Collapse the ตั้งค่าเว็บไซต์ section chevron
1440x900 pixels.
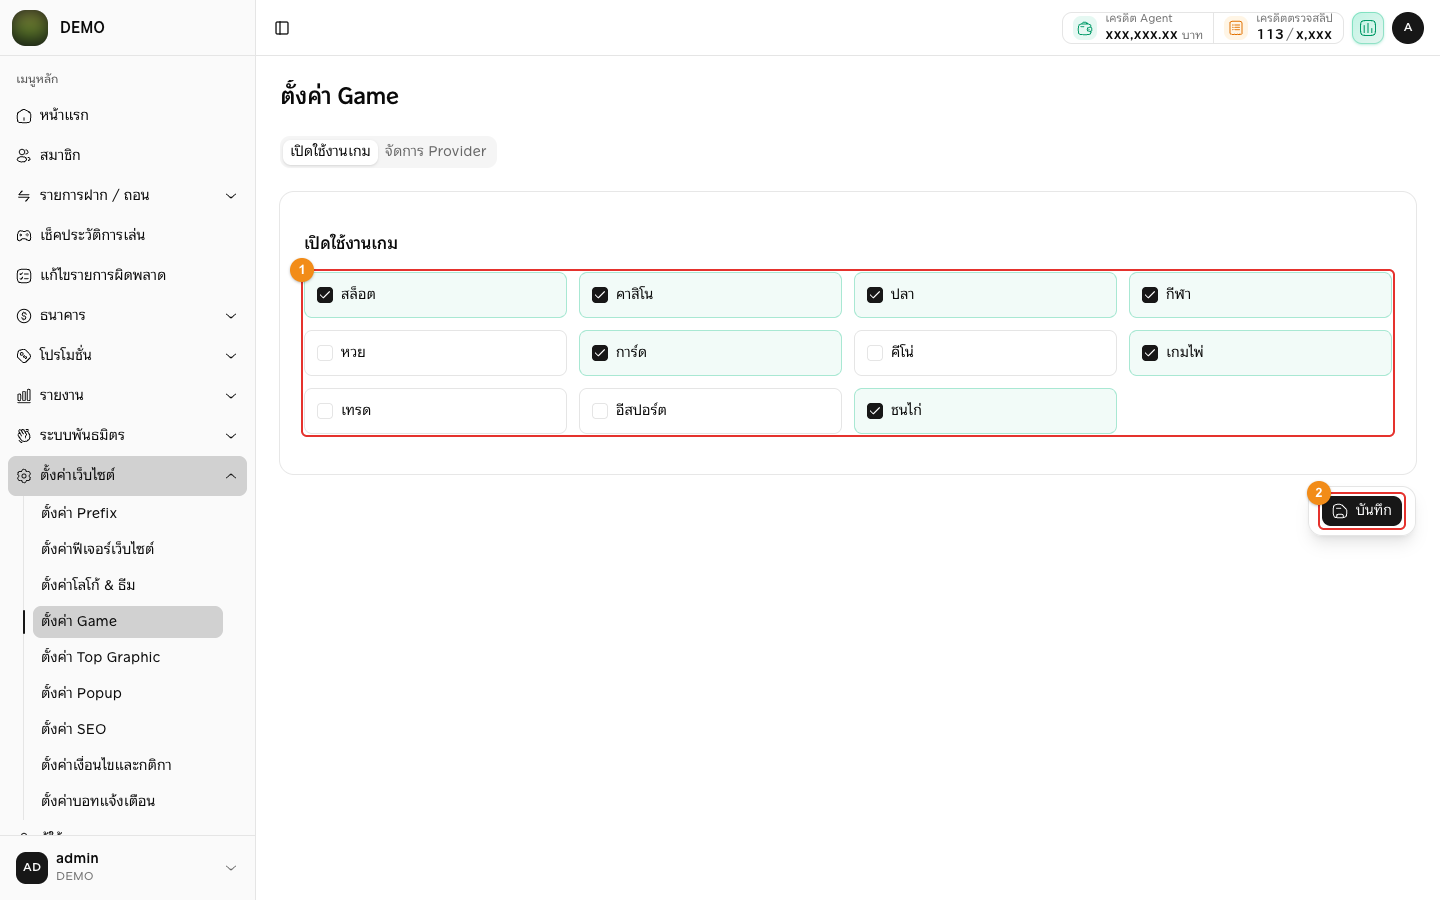[x=231, y=476]
